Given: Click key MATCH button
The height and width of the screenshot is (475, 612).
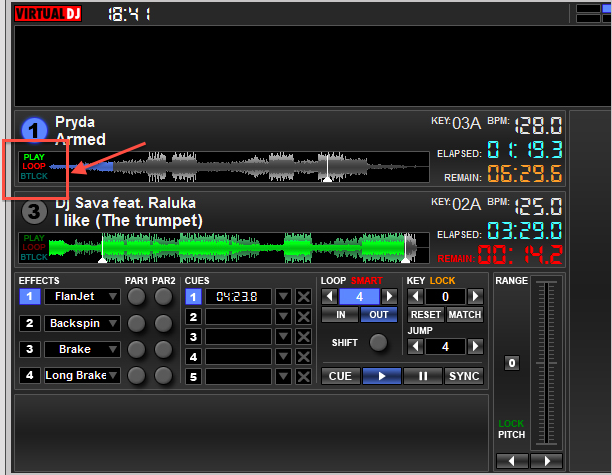Looking at the screenshot, I should (x=465, y=315).
